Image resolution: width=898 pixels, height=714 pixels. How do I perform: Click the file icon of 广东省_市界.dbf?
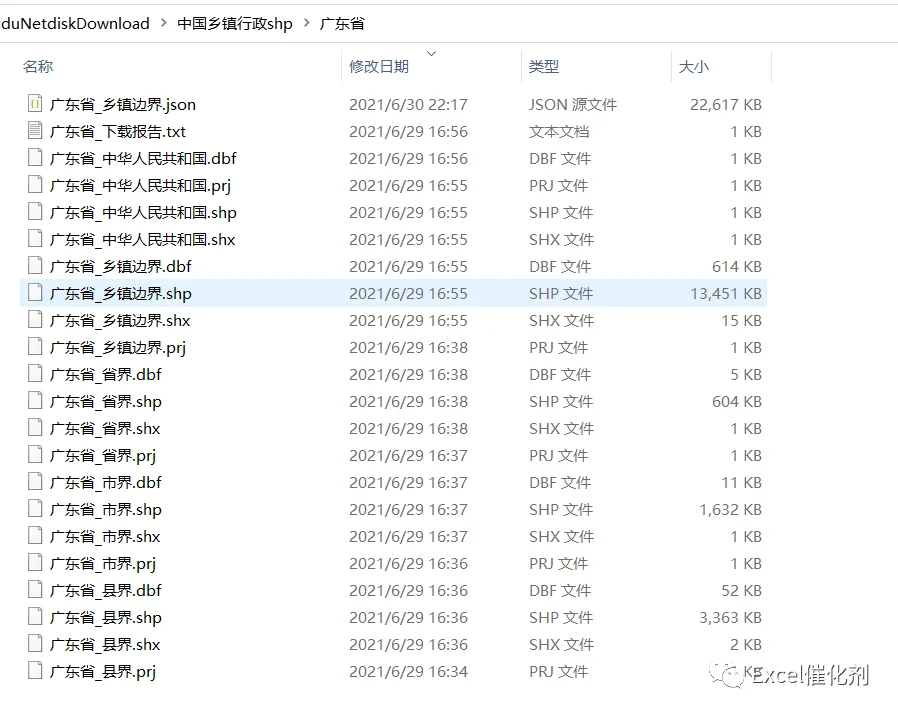point(35,482)
